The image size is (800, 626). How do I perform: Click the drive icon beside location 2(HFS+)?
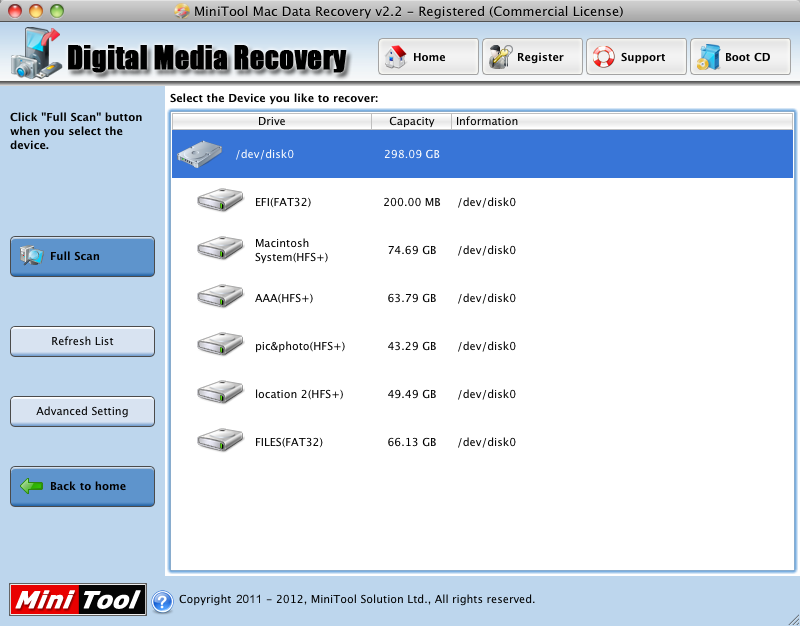coord(220,392)
